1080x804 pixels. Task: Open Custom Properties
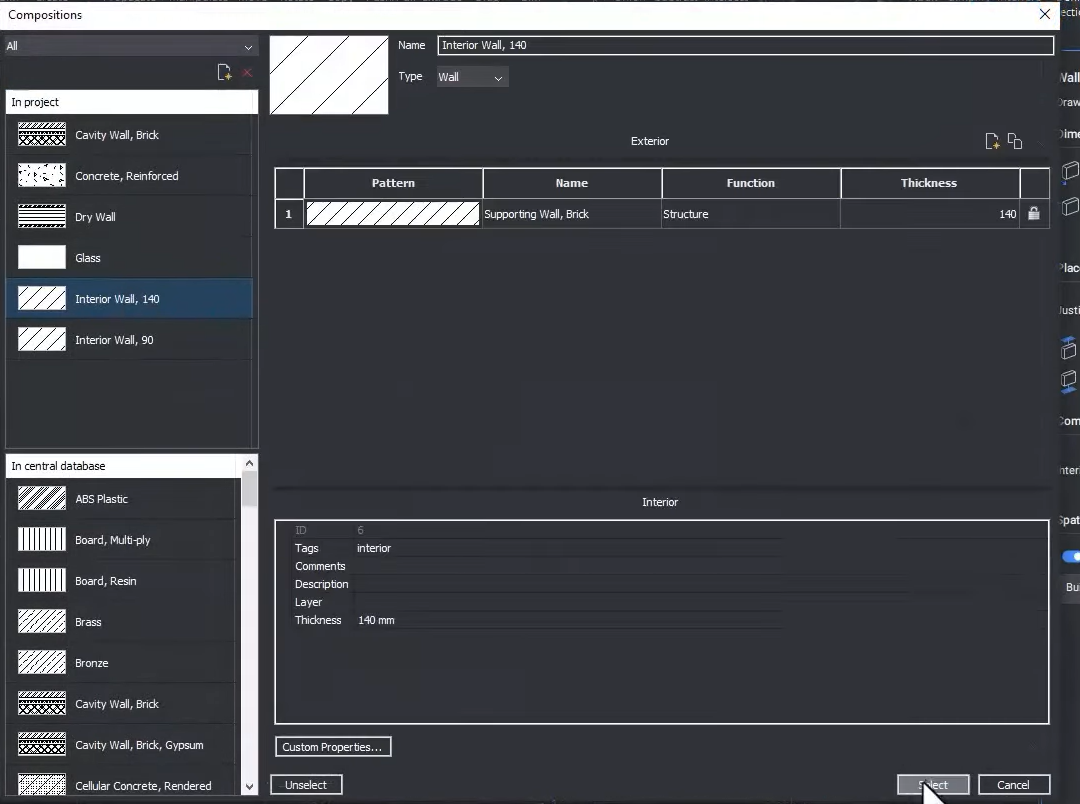pyautogui.click(x=333, y=746)
